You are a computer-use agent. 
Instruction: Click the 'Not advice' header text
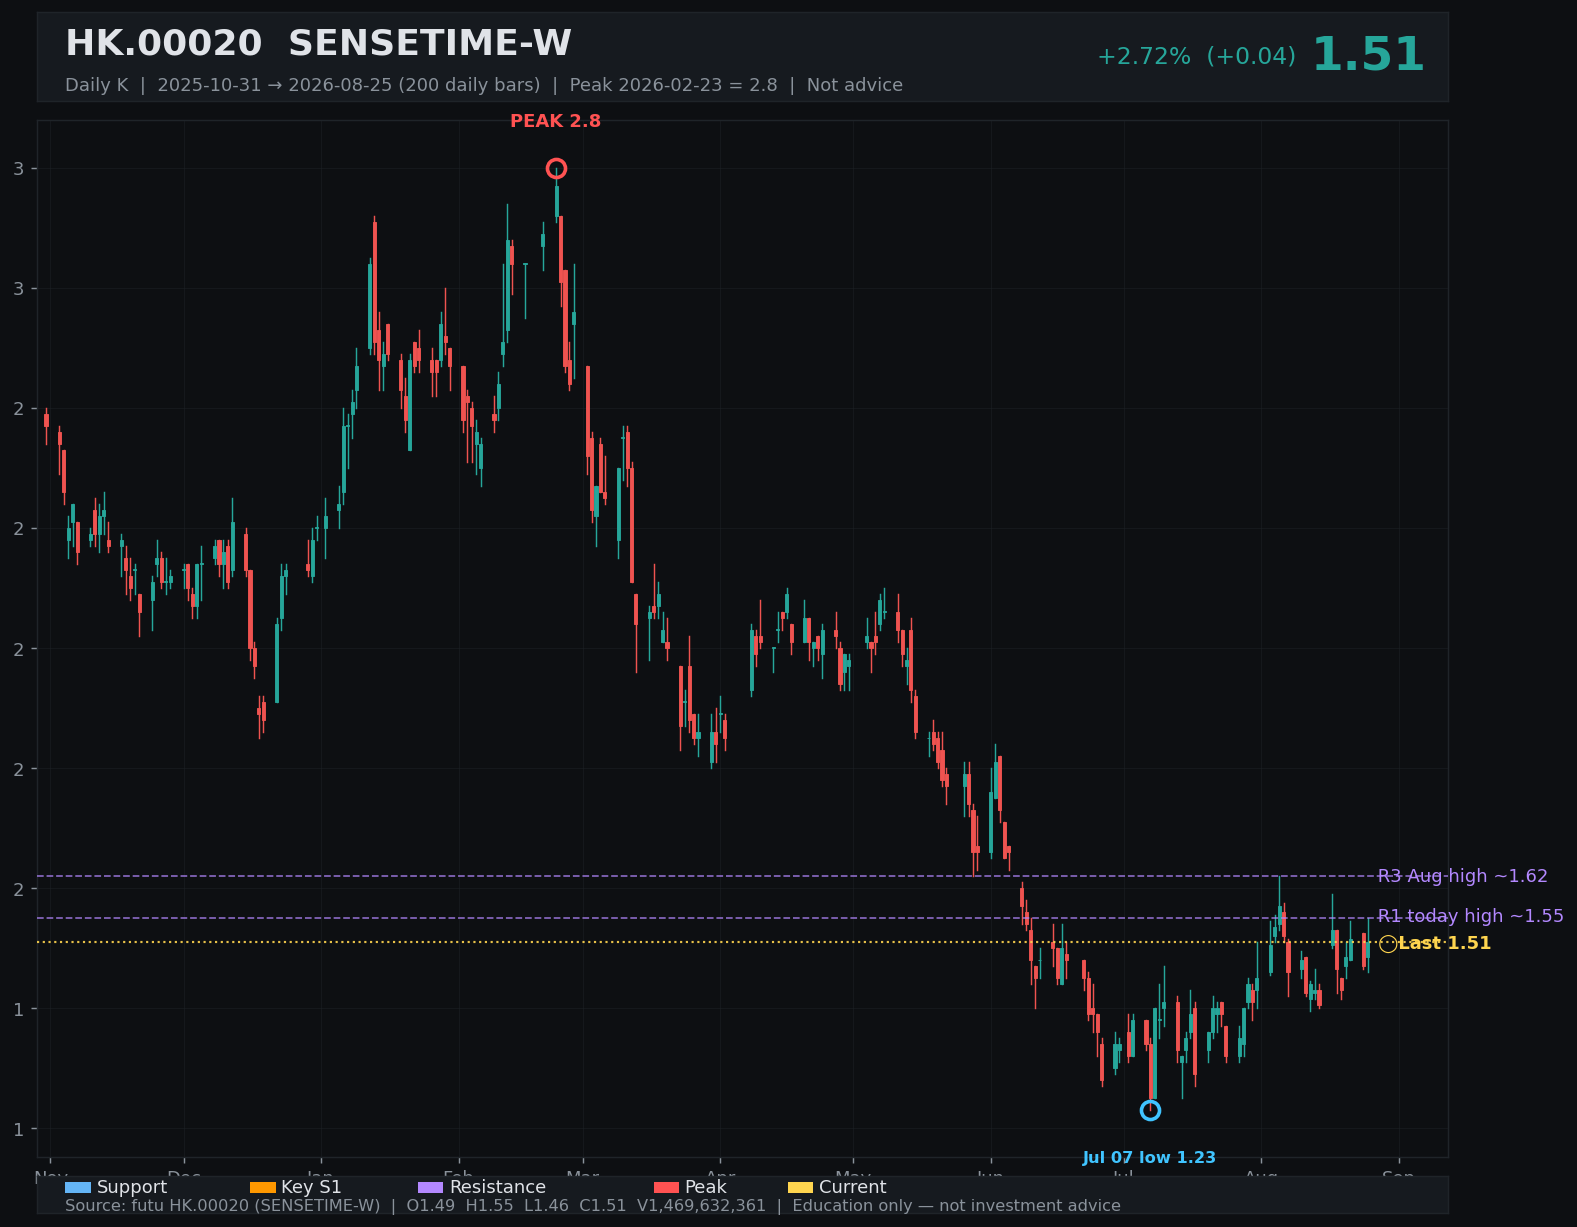855,85
